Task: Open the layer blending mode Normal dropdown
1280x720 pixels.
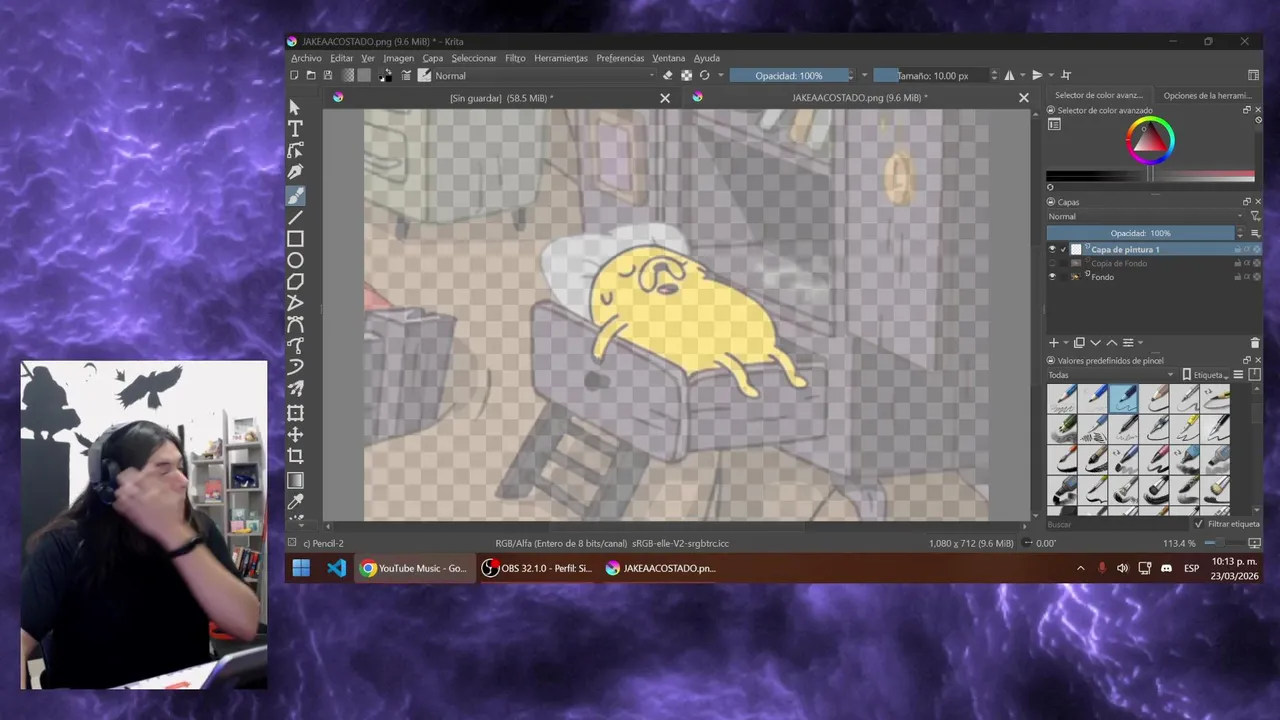Action: pos(1146,216)
